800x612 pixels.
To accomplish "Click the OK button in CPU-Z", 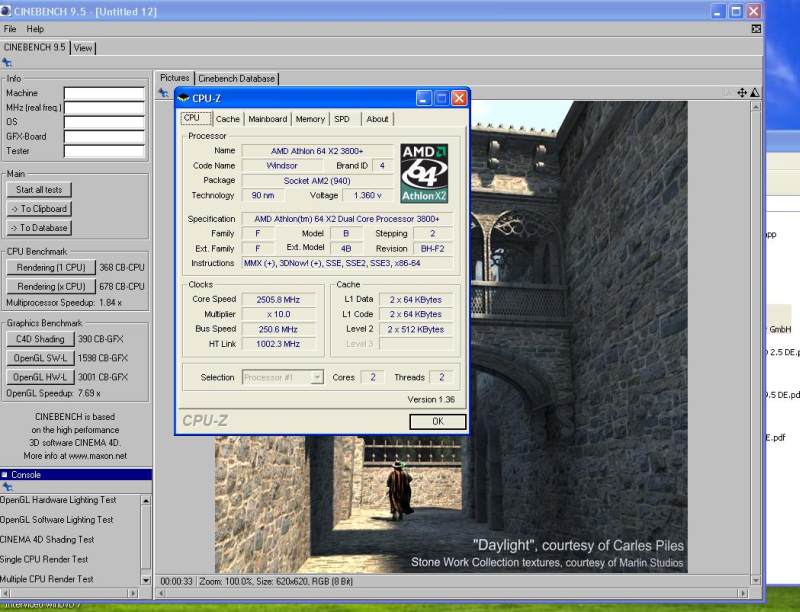I will [x=438, y=421].
